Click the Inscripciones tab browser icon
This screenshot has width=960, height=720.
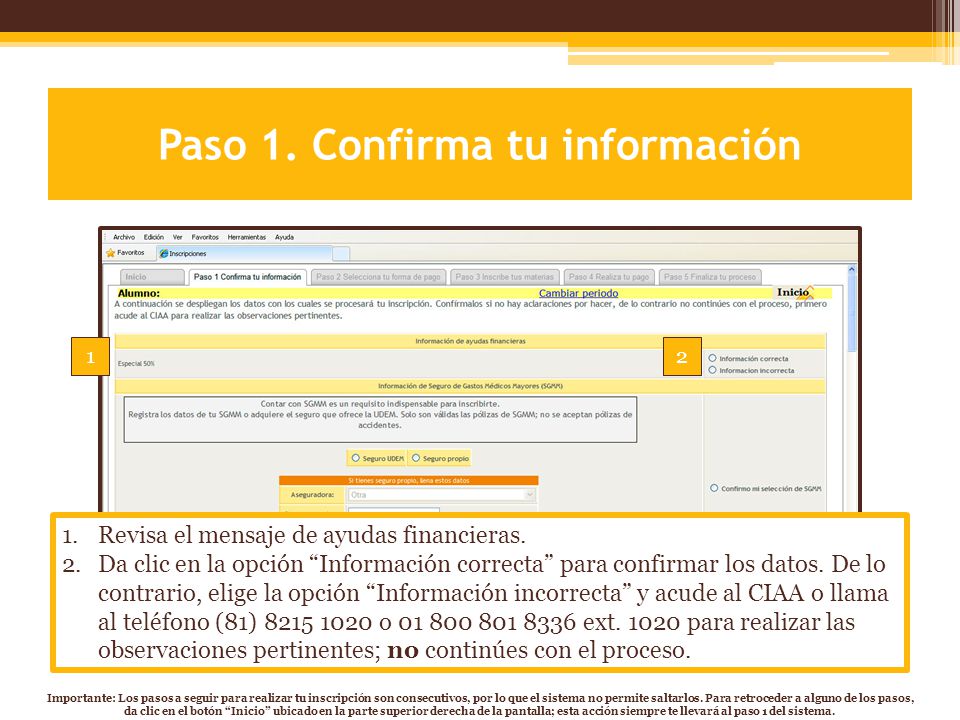pos(163,253)
